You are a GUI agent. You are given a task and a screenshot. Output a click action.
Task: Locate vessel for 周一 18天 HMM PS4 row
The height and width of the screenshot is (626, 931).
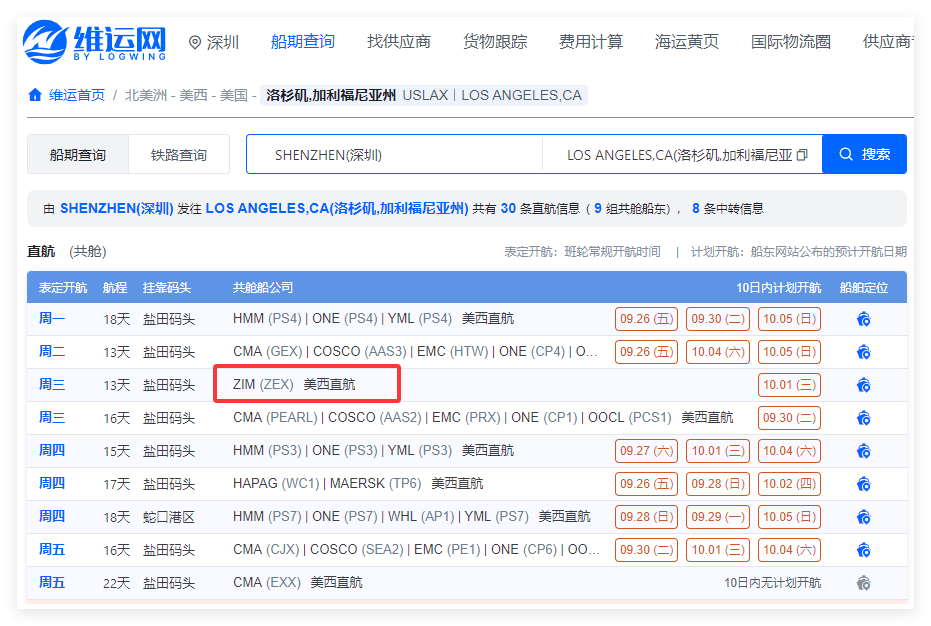point(863,320)
